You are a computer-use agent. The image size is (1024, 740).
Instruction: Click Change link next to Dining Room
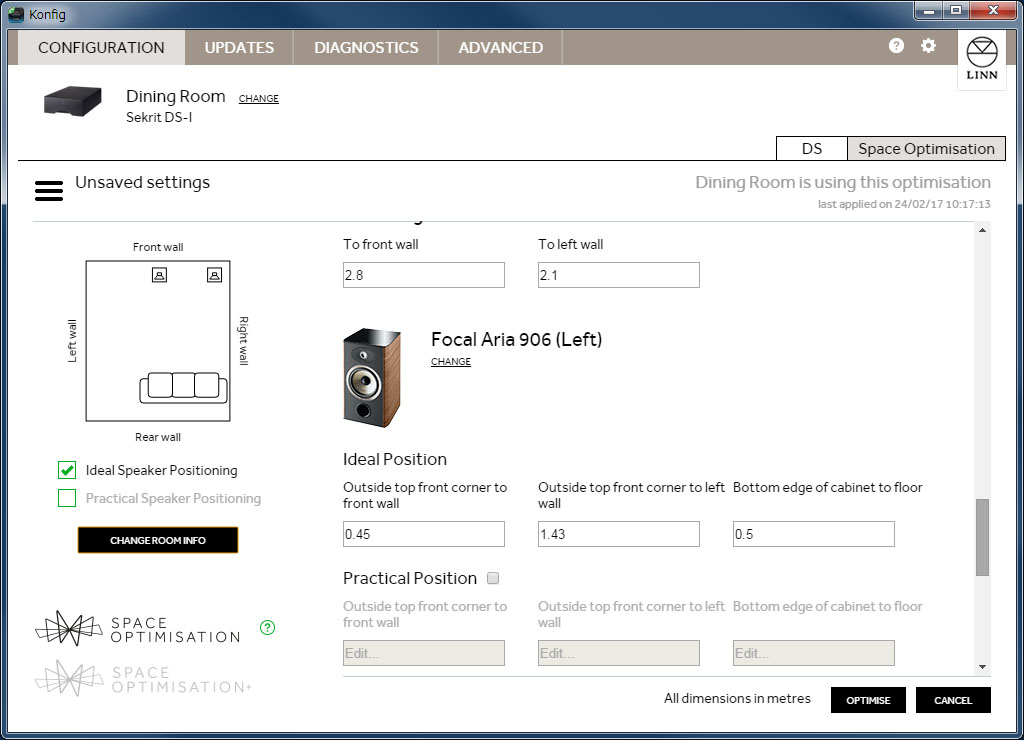pos(259,99)
